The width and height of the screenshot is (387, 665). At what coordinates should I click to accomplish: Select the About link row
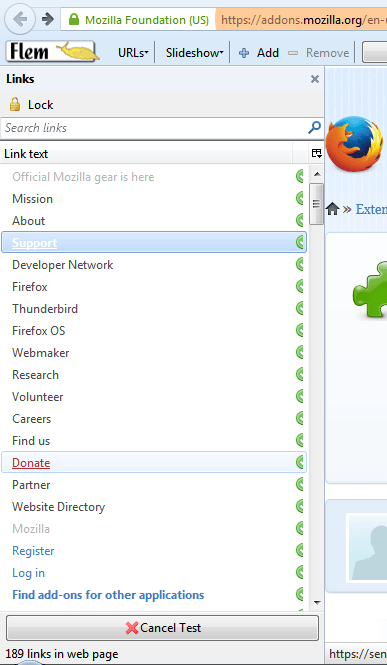pos(154,221)
